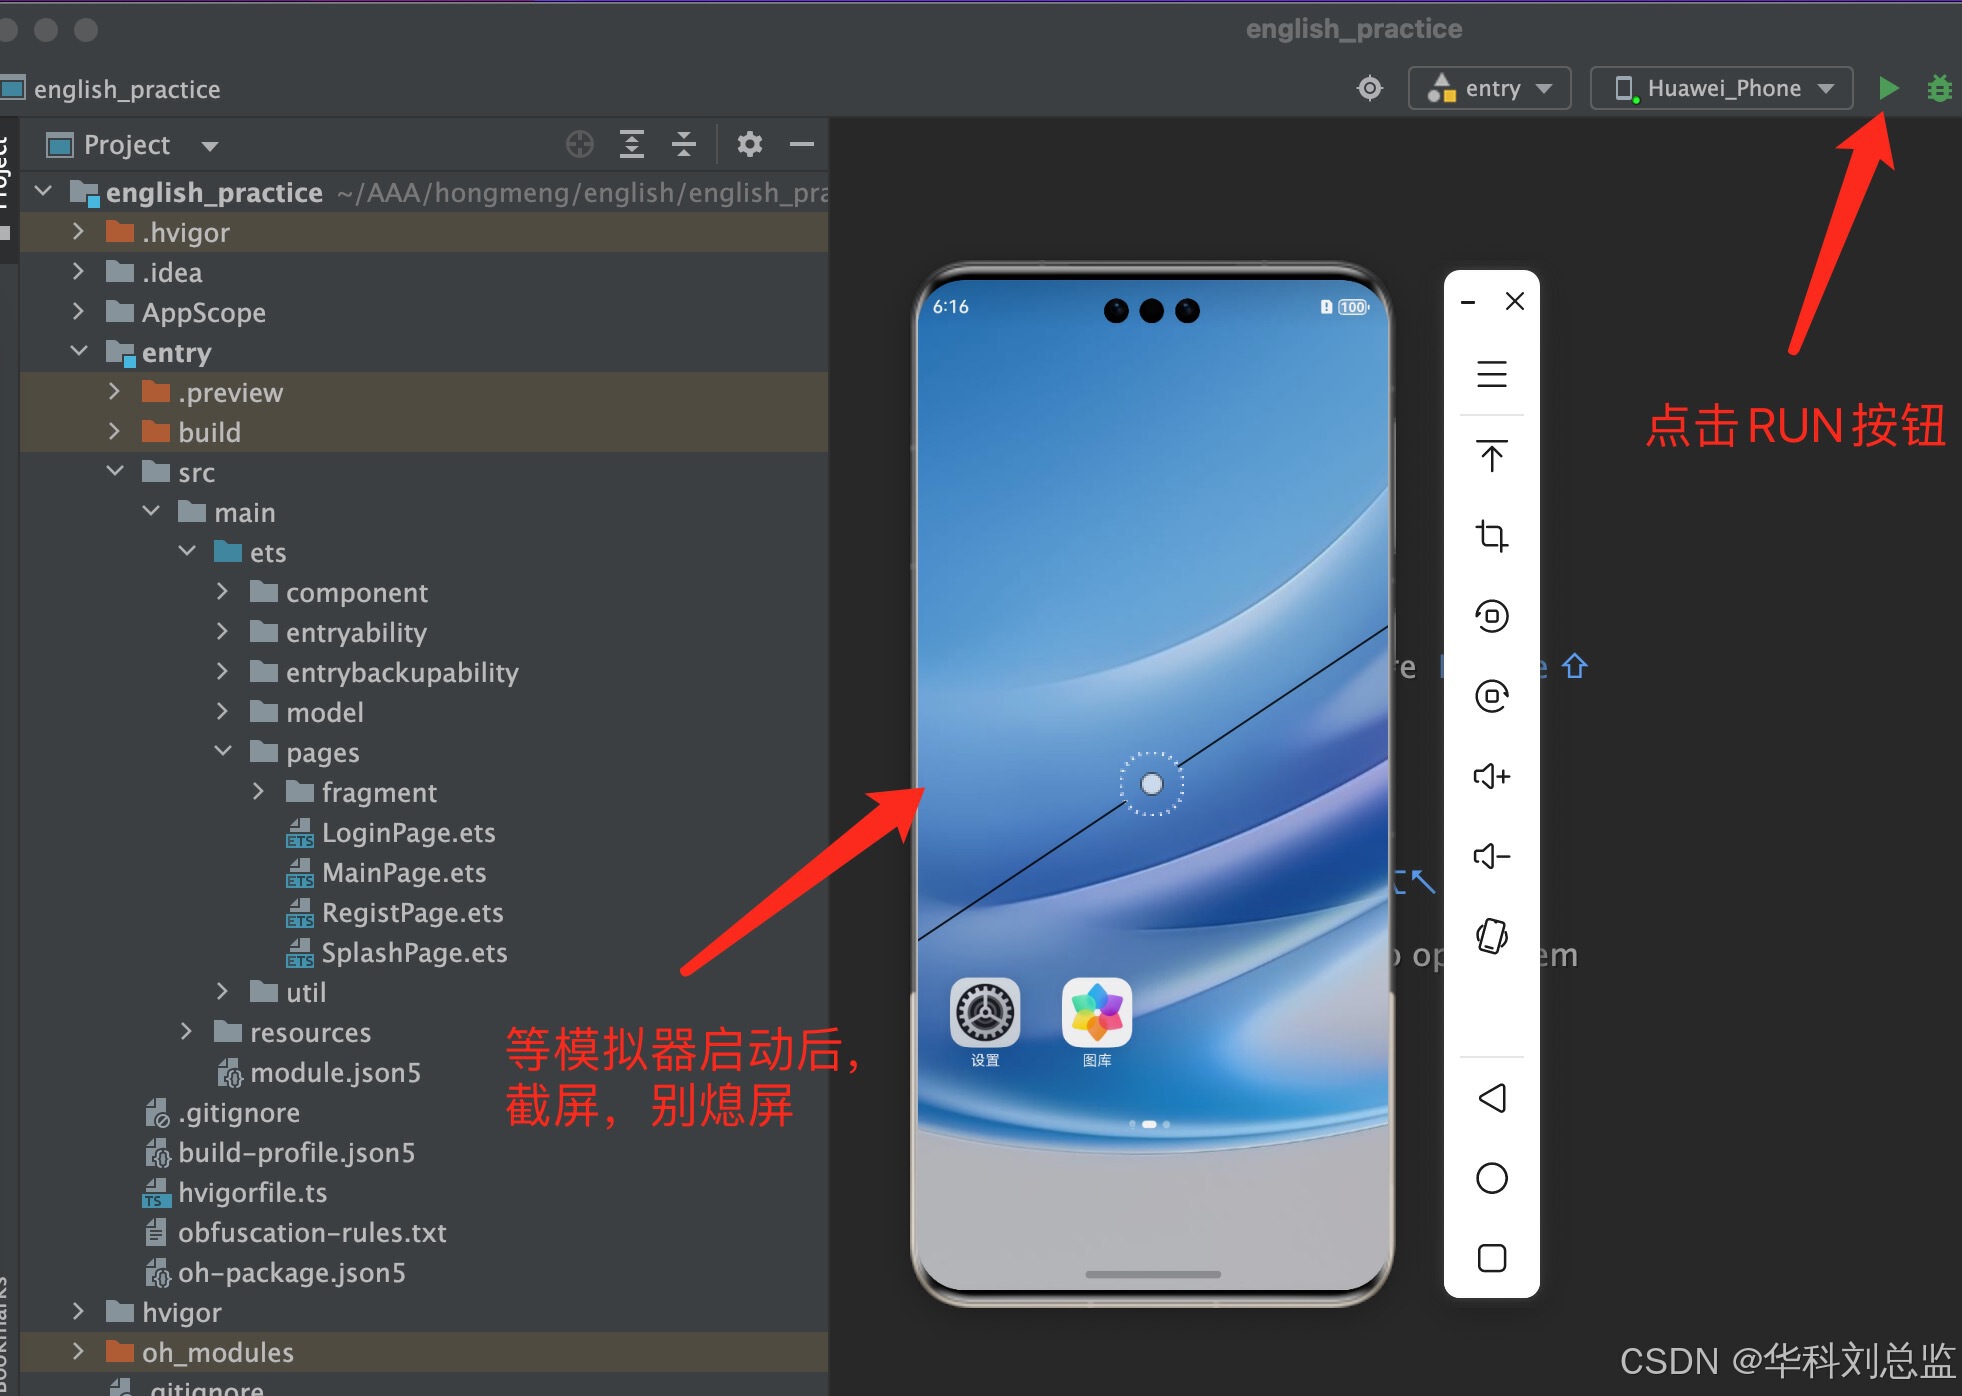Image resolution: width=1962 pixels, height=1396 pixels.
Task: Collapse all in Project panel
Action: pyautogui.click(x=684, y=145)
